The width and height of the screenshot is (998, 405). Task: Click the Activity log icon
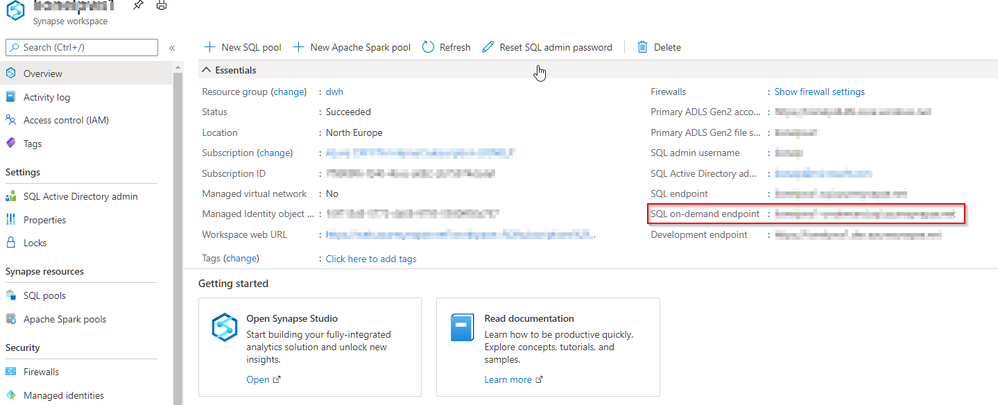point(10,97)
